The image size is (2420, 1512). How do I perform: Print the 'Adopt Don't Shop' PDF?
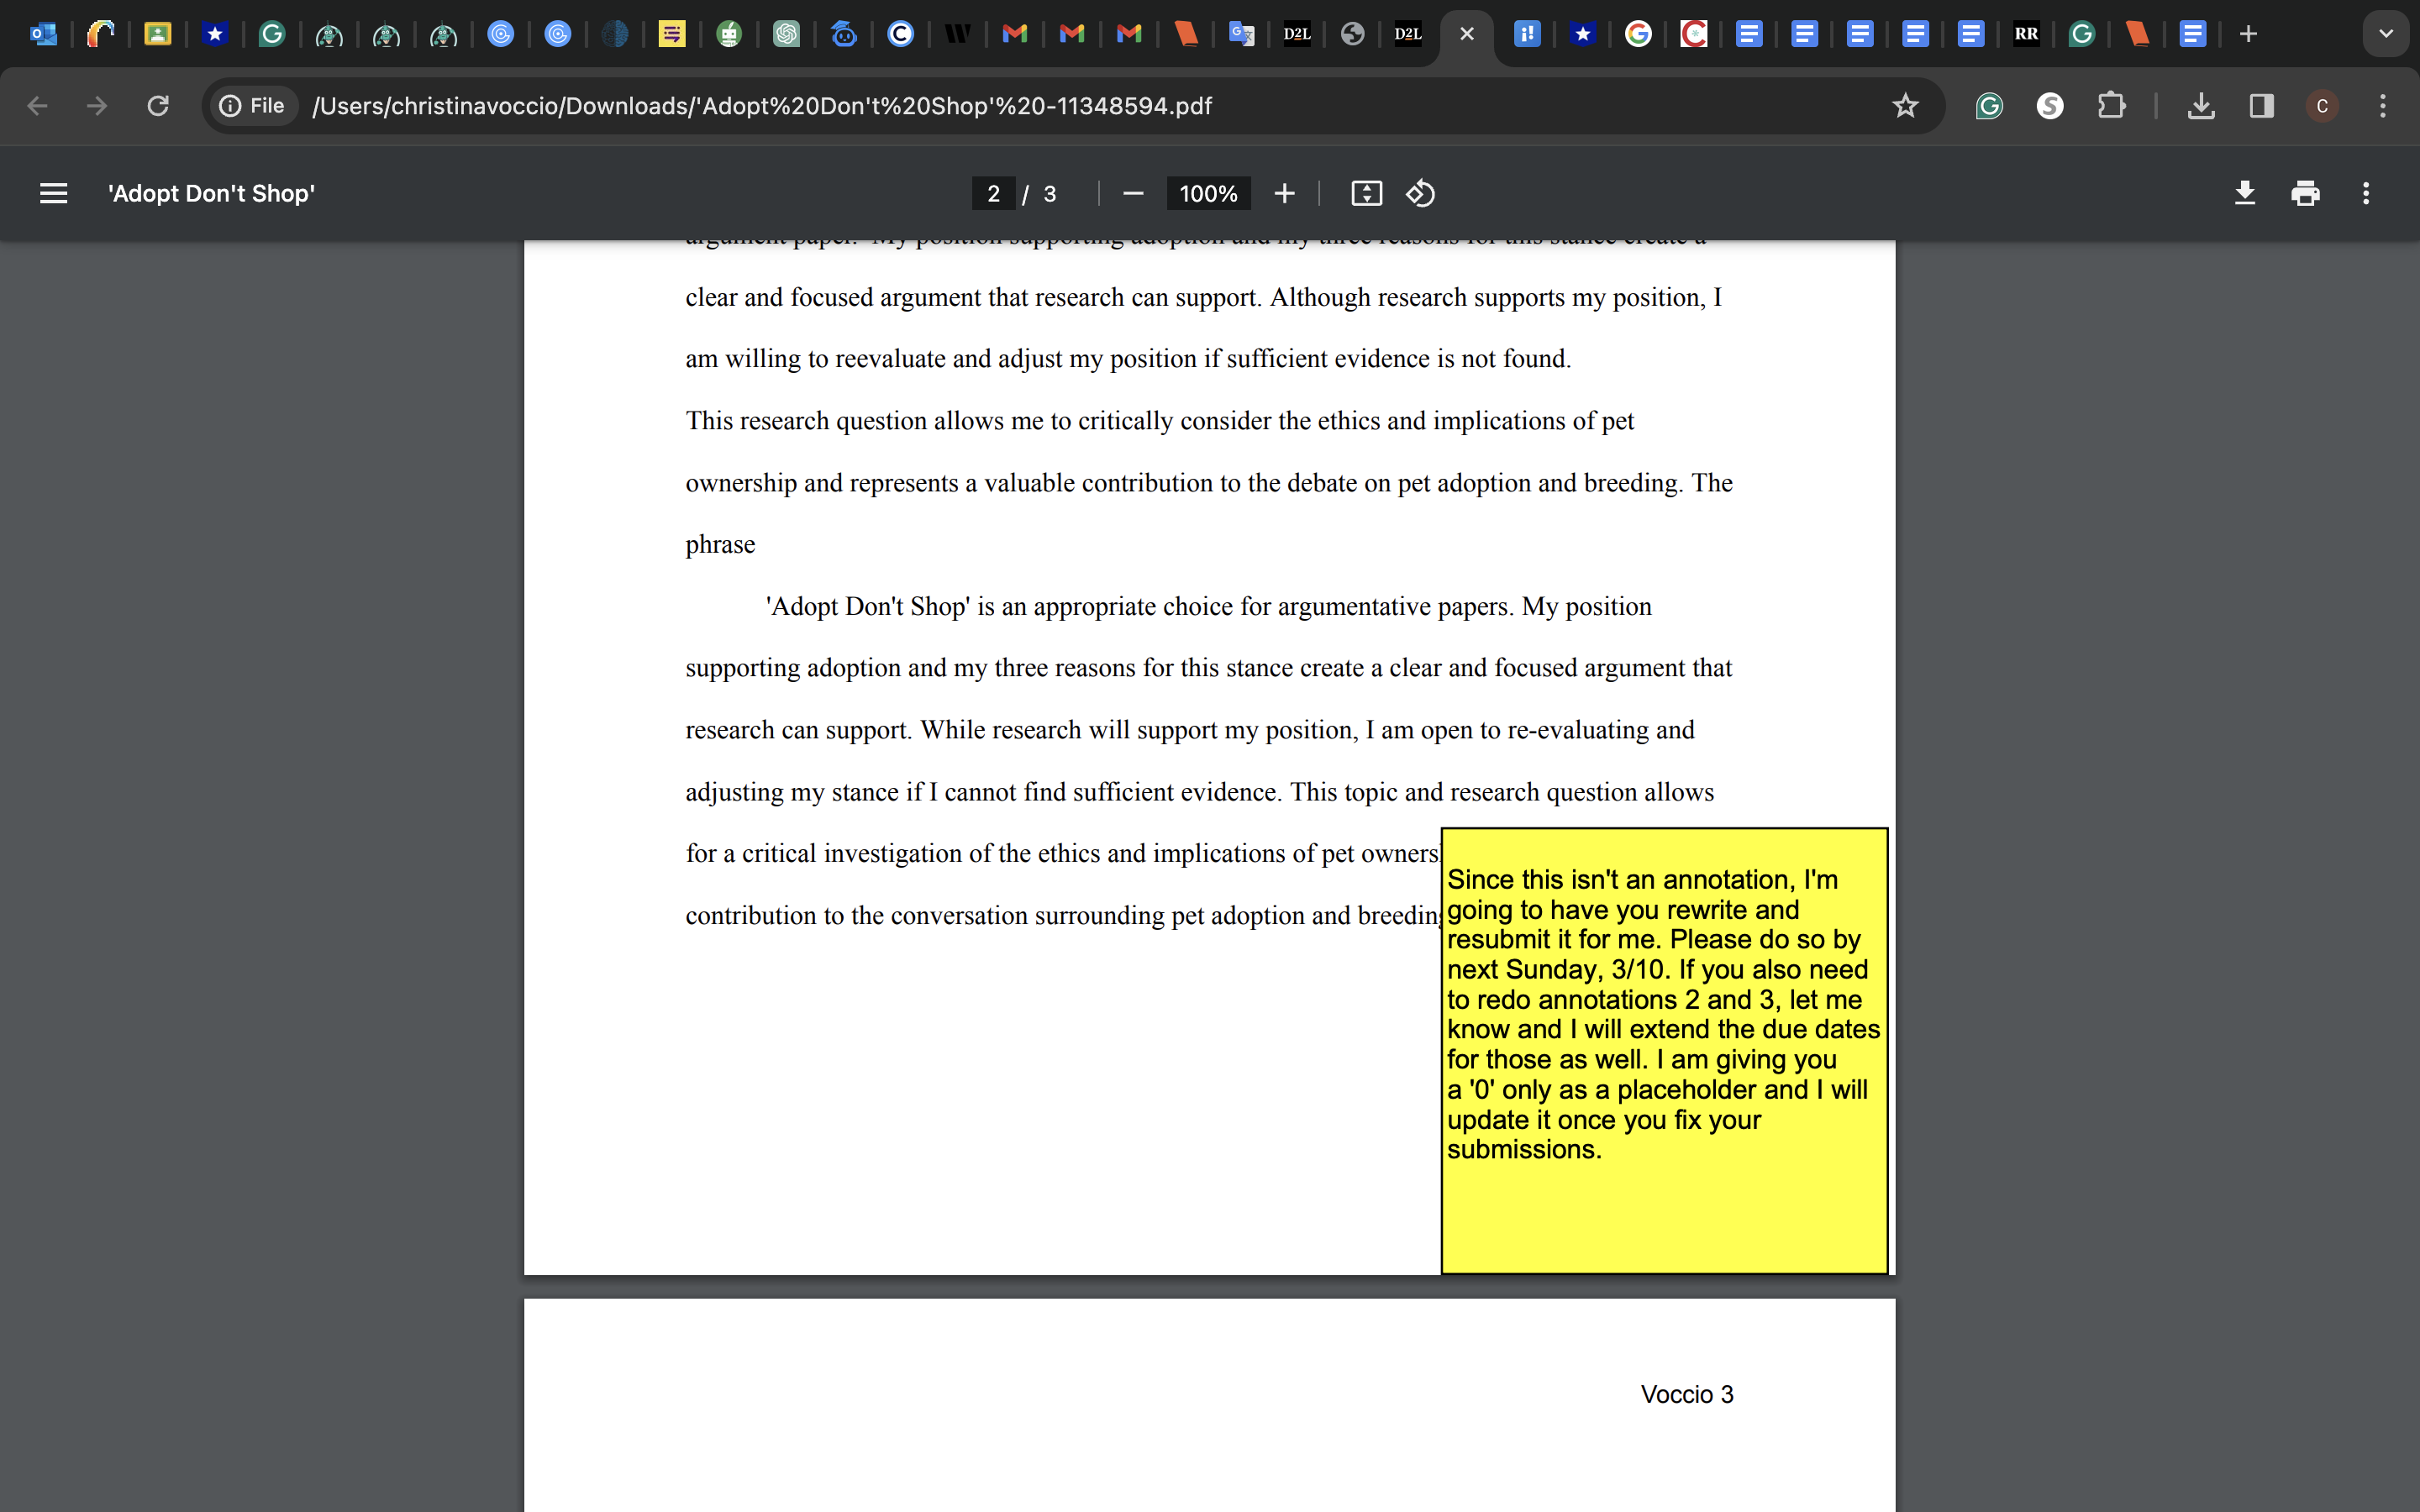(x=2306, y=193)
